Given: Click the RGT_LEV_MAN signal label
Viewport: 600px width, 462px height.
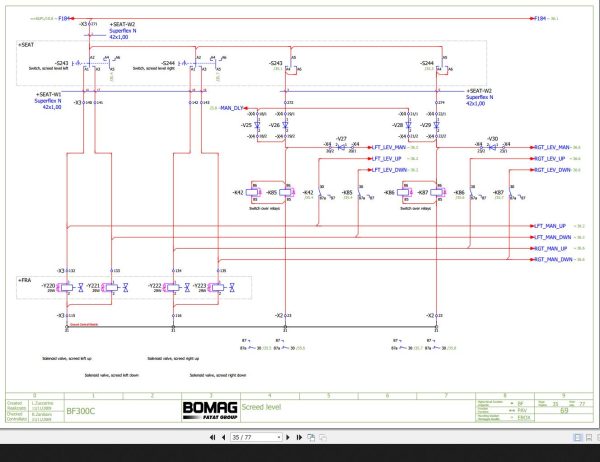Looking at the screenshot, I should (552, 147).
